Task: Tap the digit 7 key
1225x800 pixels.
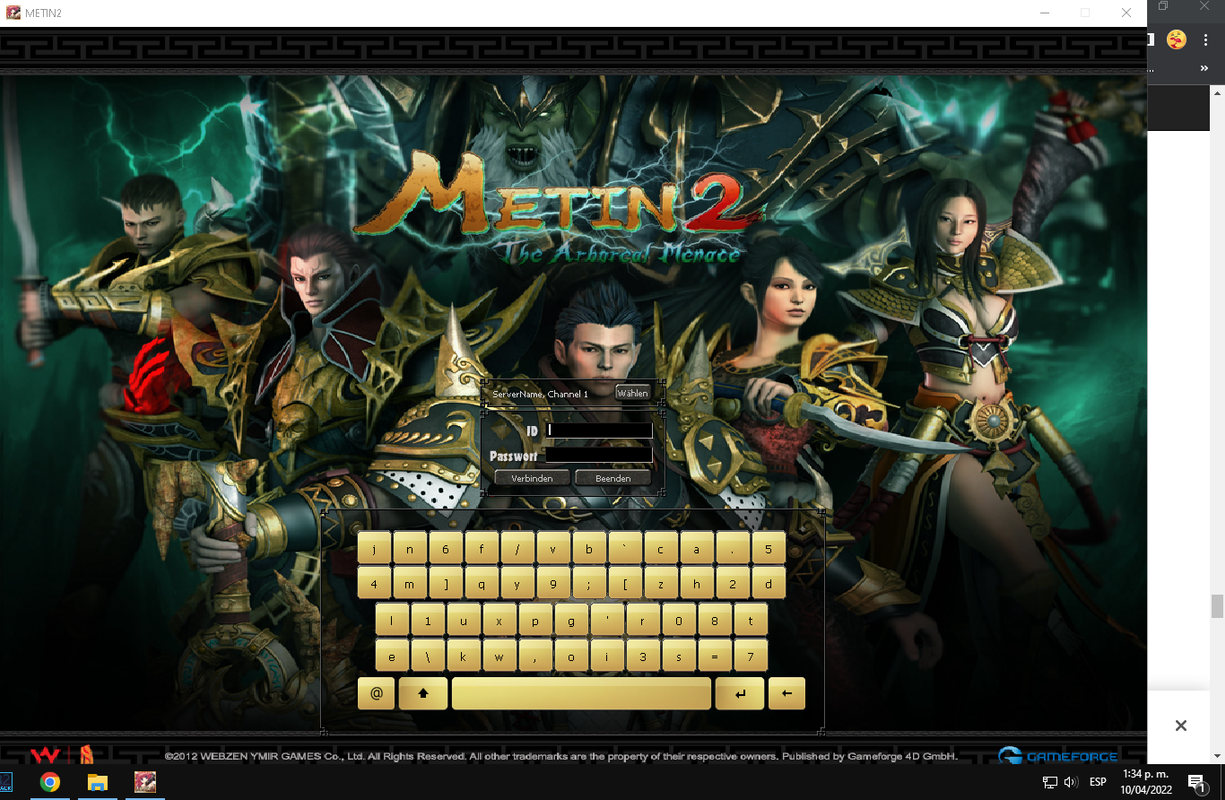Action: coord(751,656)
